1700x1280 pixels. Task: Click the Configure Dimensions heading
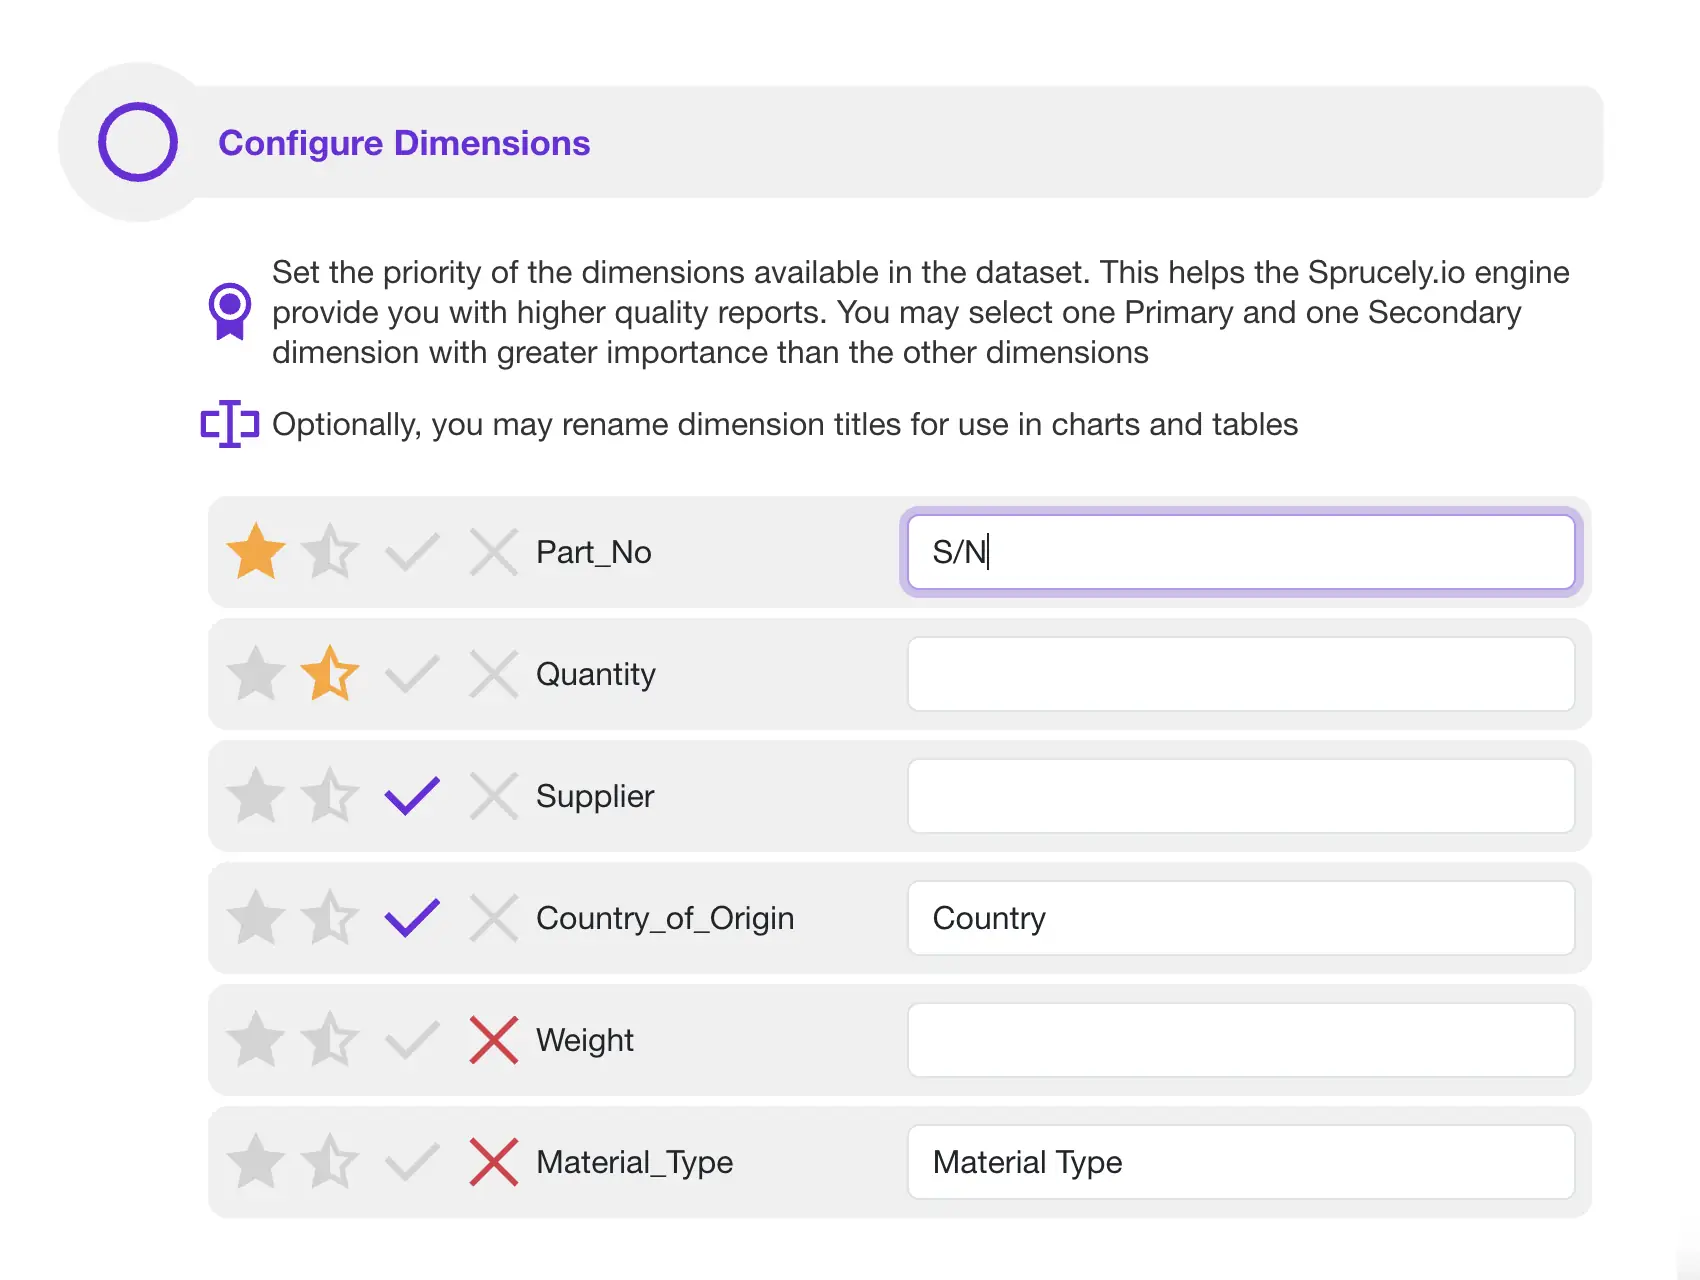pyautogui.click(x=405, y=143)
